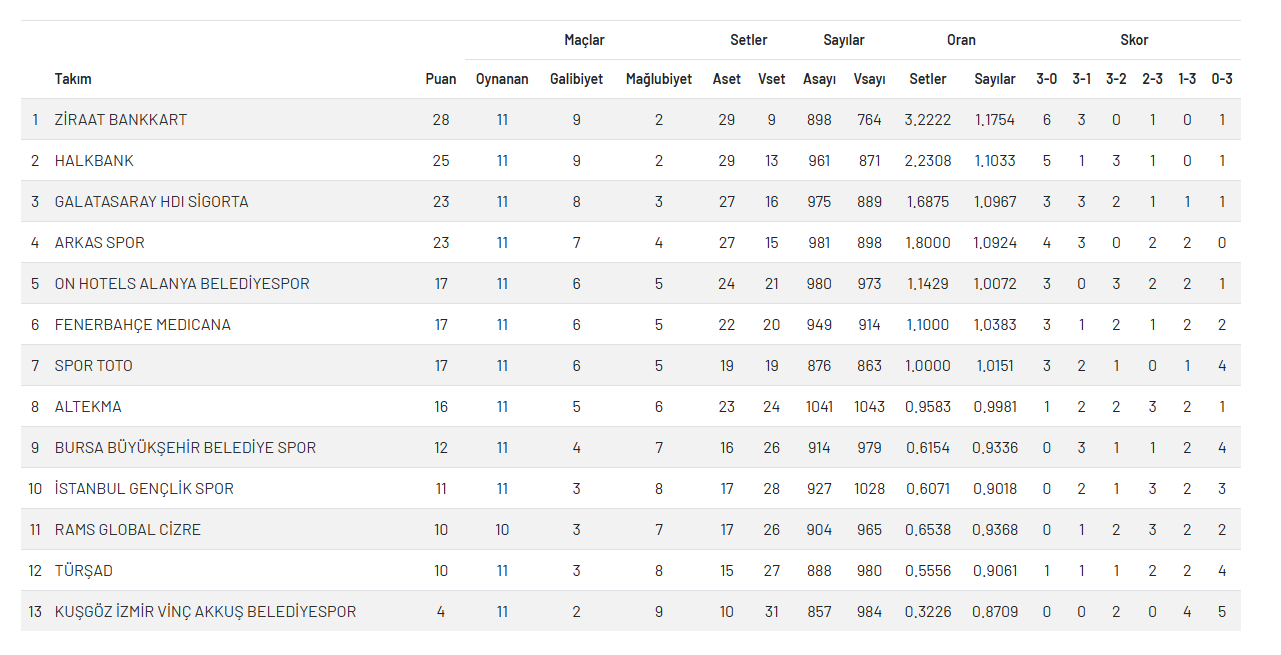
Task: Click the Vsayı column header
Action: (869, 79)
